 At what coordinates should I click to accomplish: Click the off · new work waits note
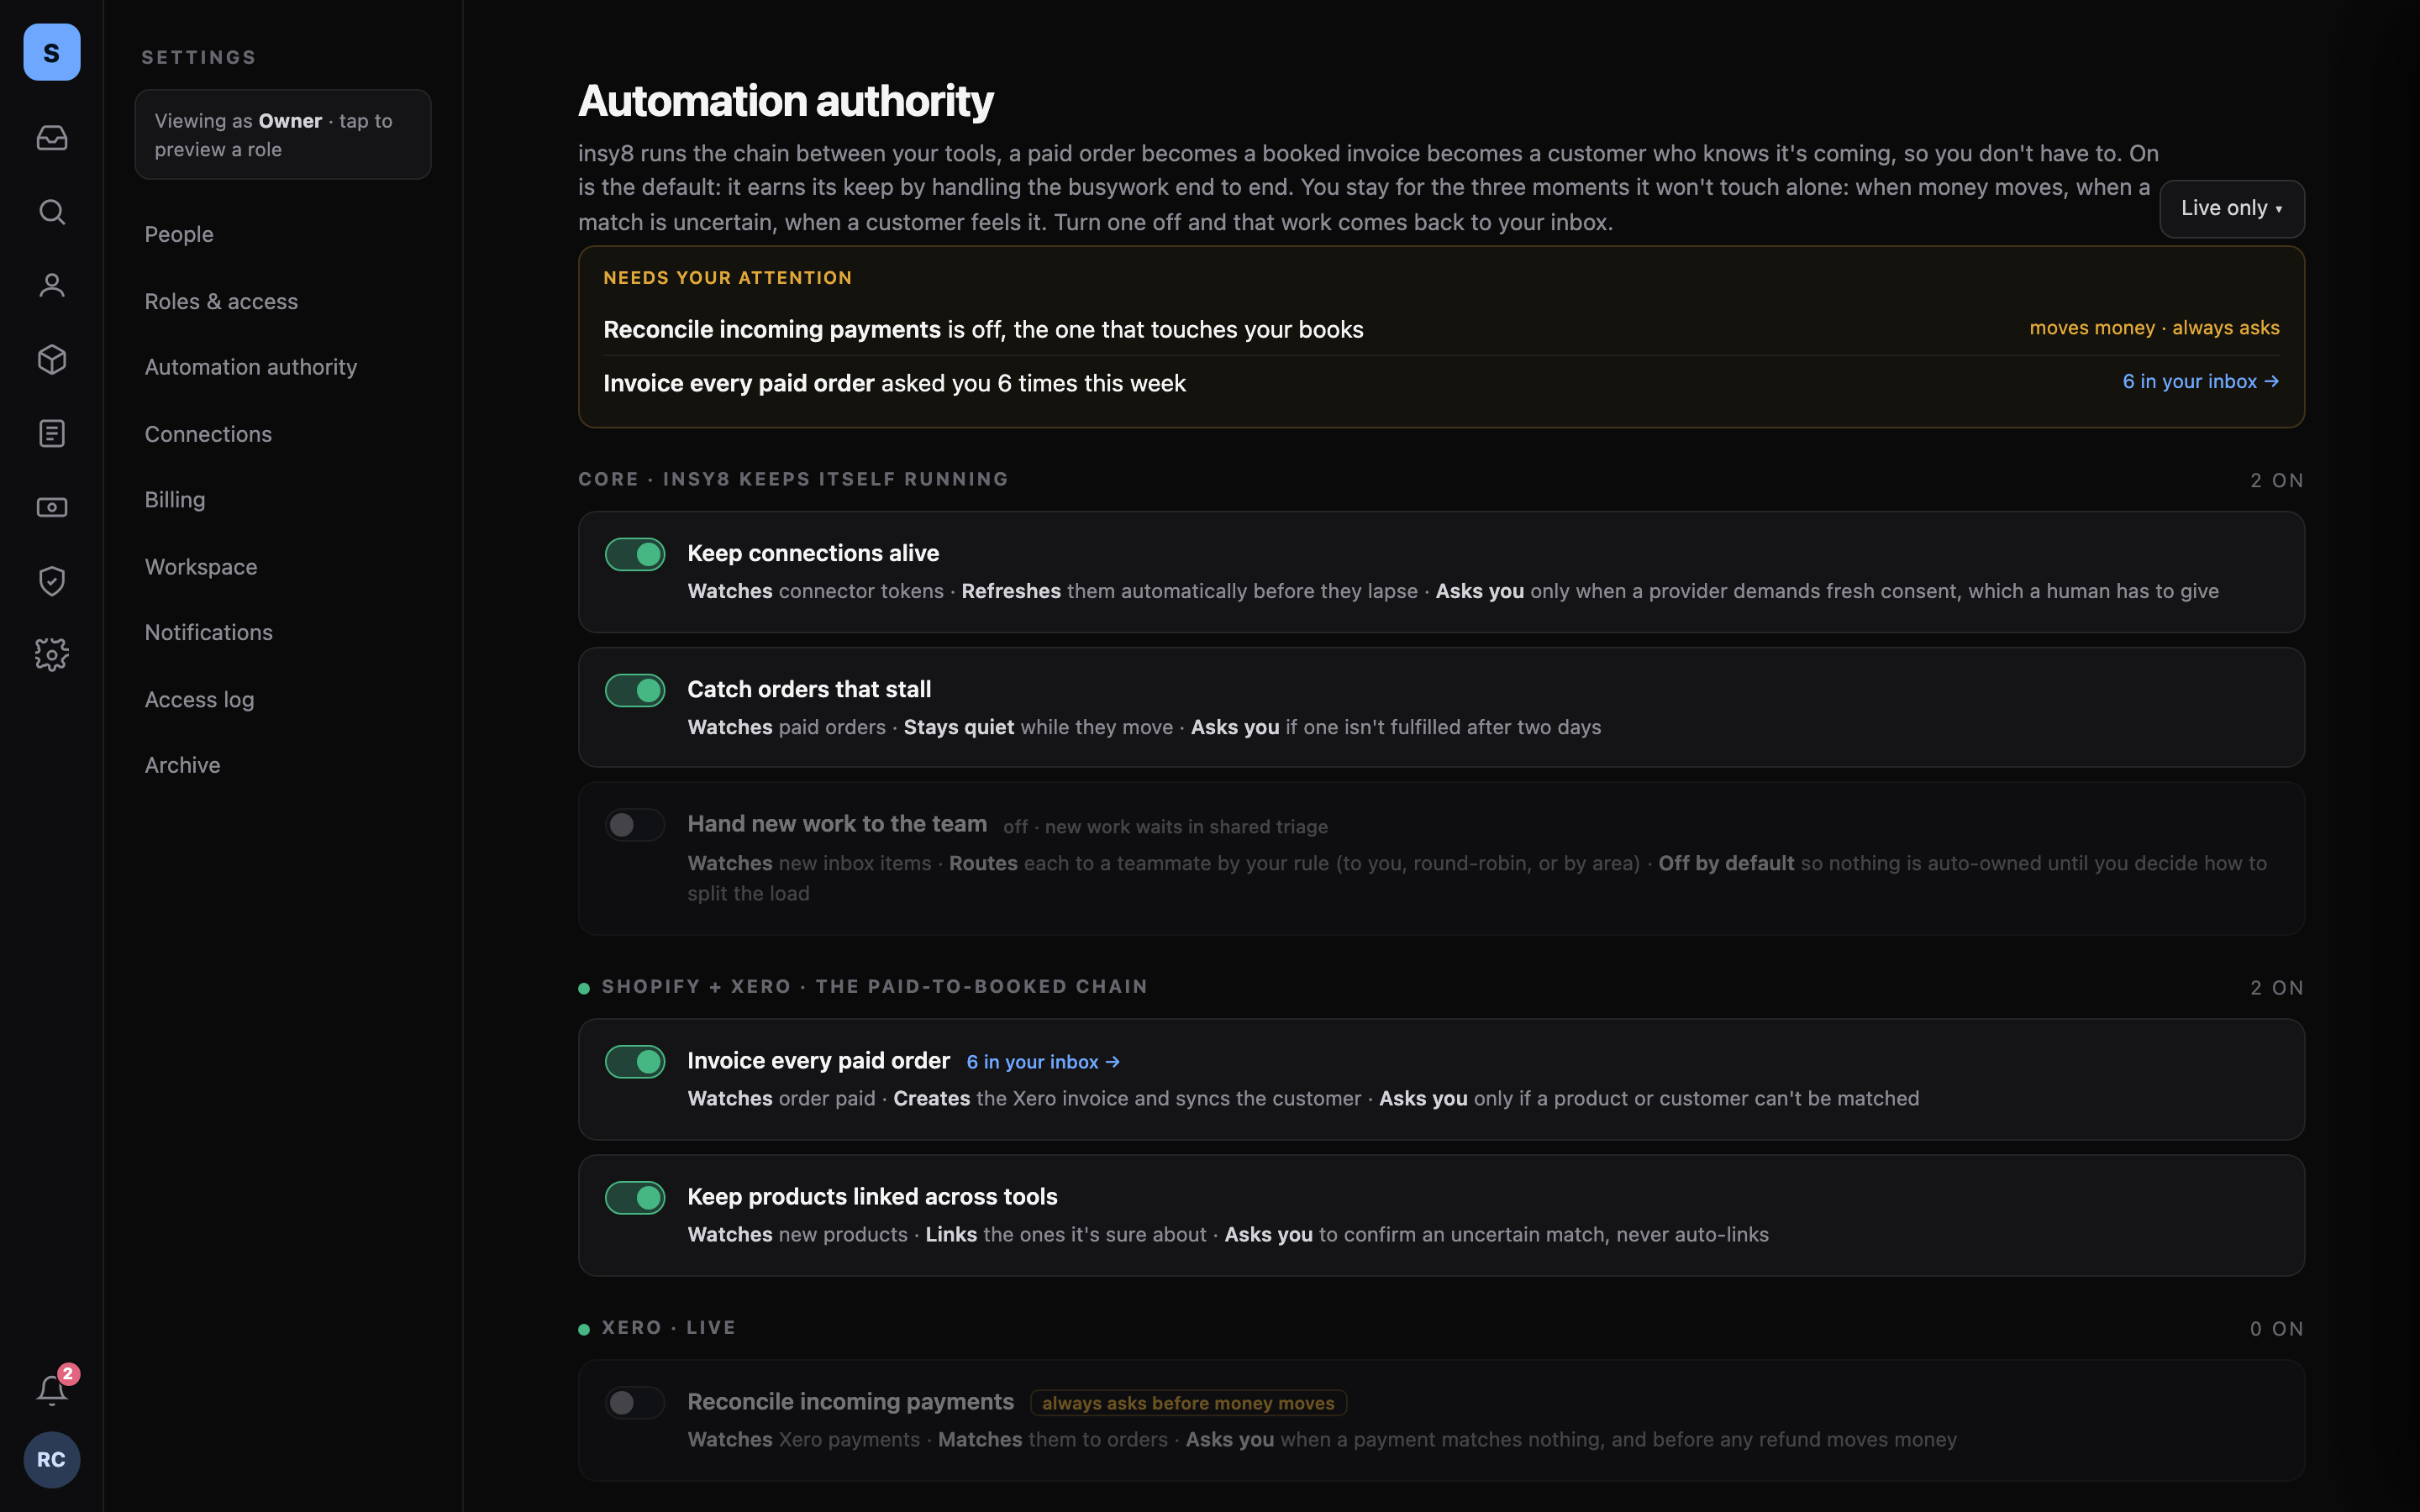[1165, 827]
